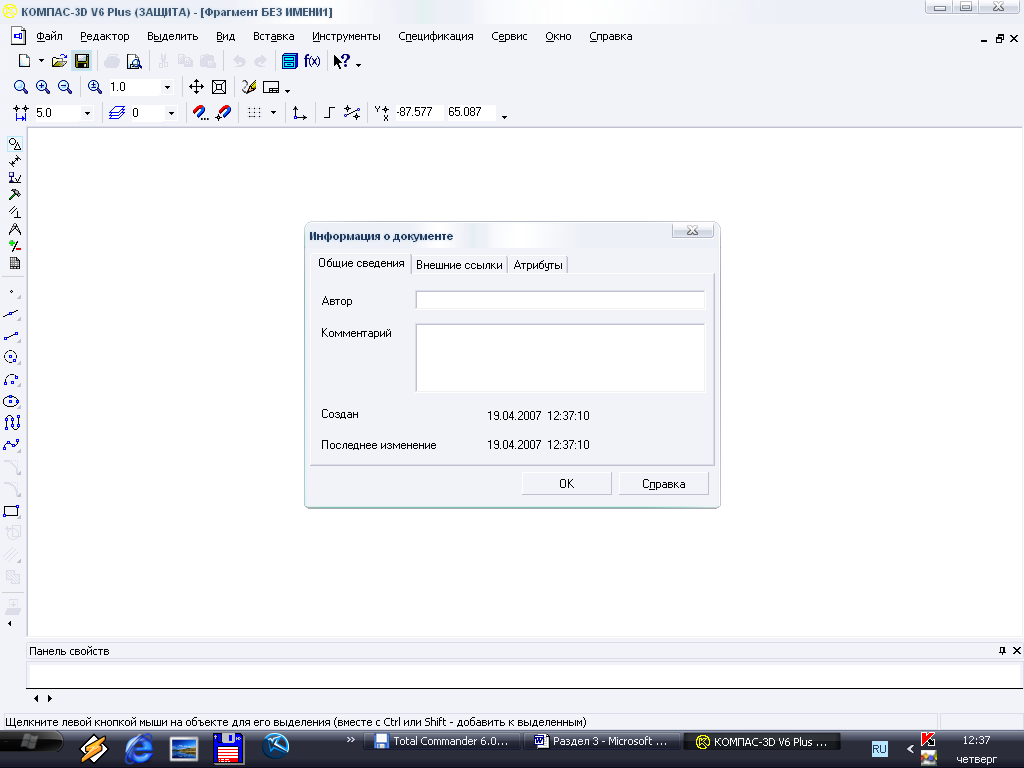The image size is (1024, 768).
Task: Open a file with the folder icon
Action: pyautogui.click(x=59, y=61)
